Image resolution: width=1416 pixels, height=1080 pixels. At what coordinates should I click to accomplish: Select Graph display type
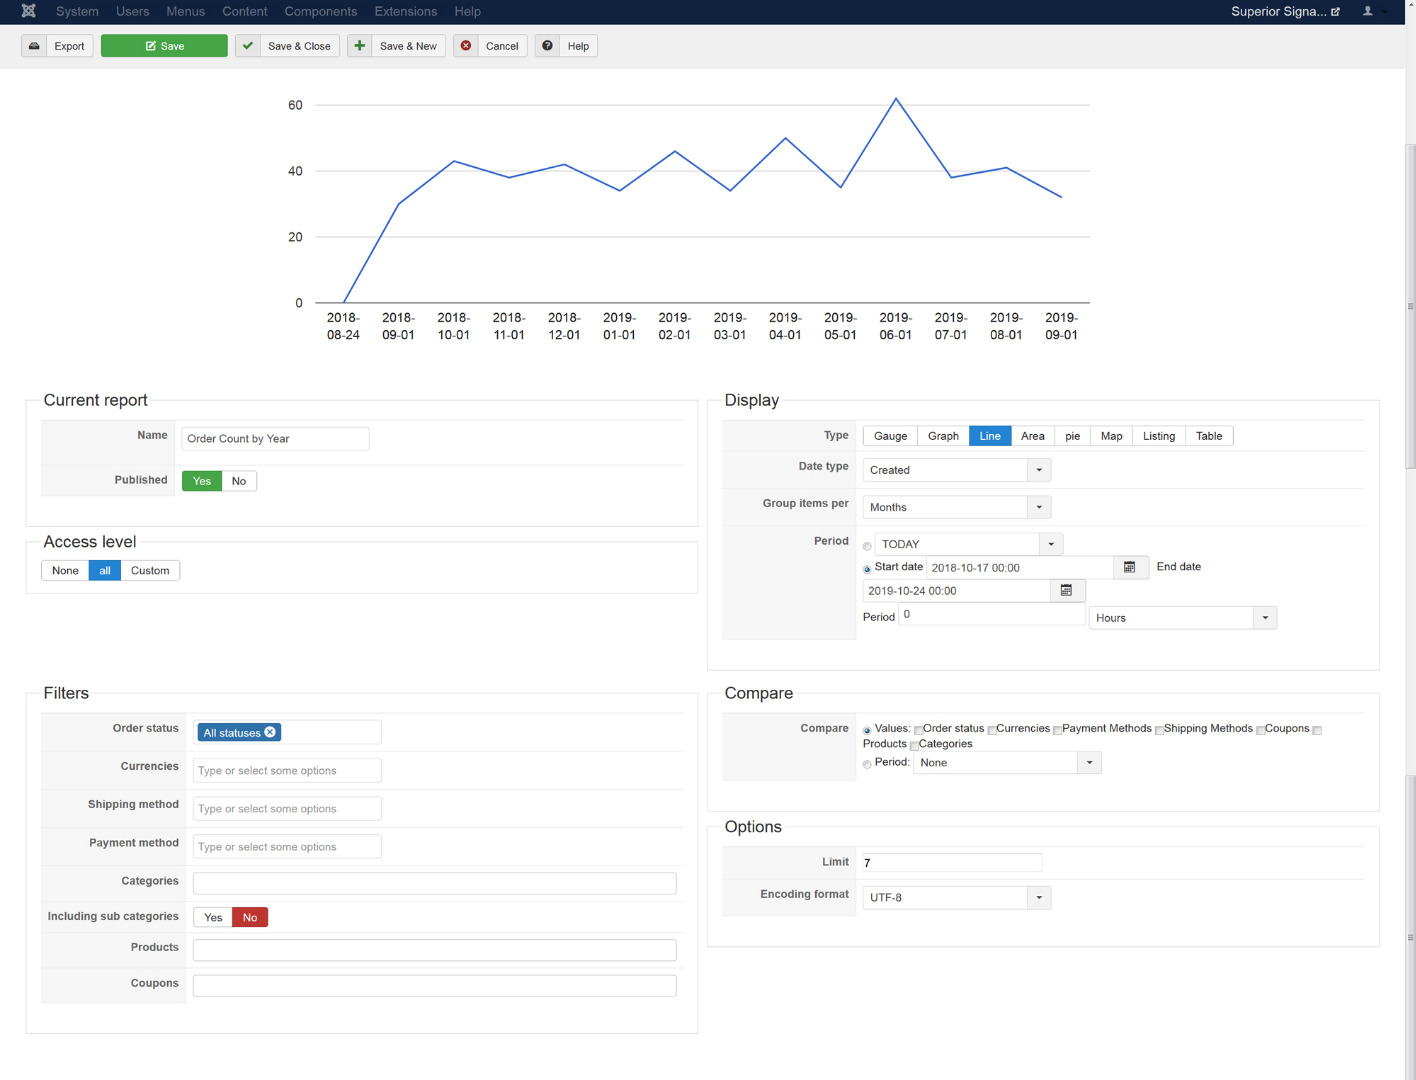coord(943,436)
